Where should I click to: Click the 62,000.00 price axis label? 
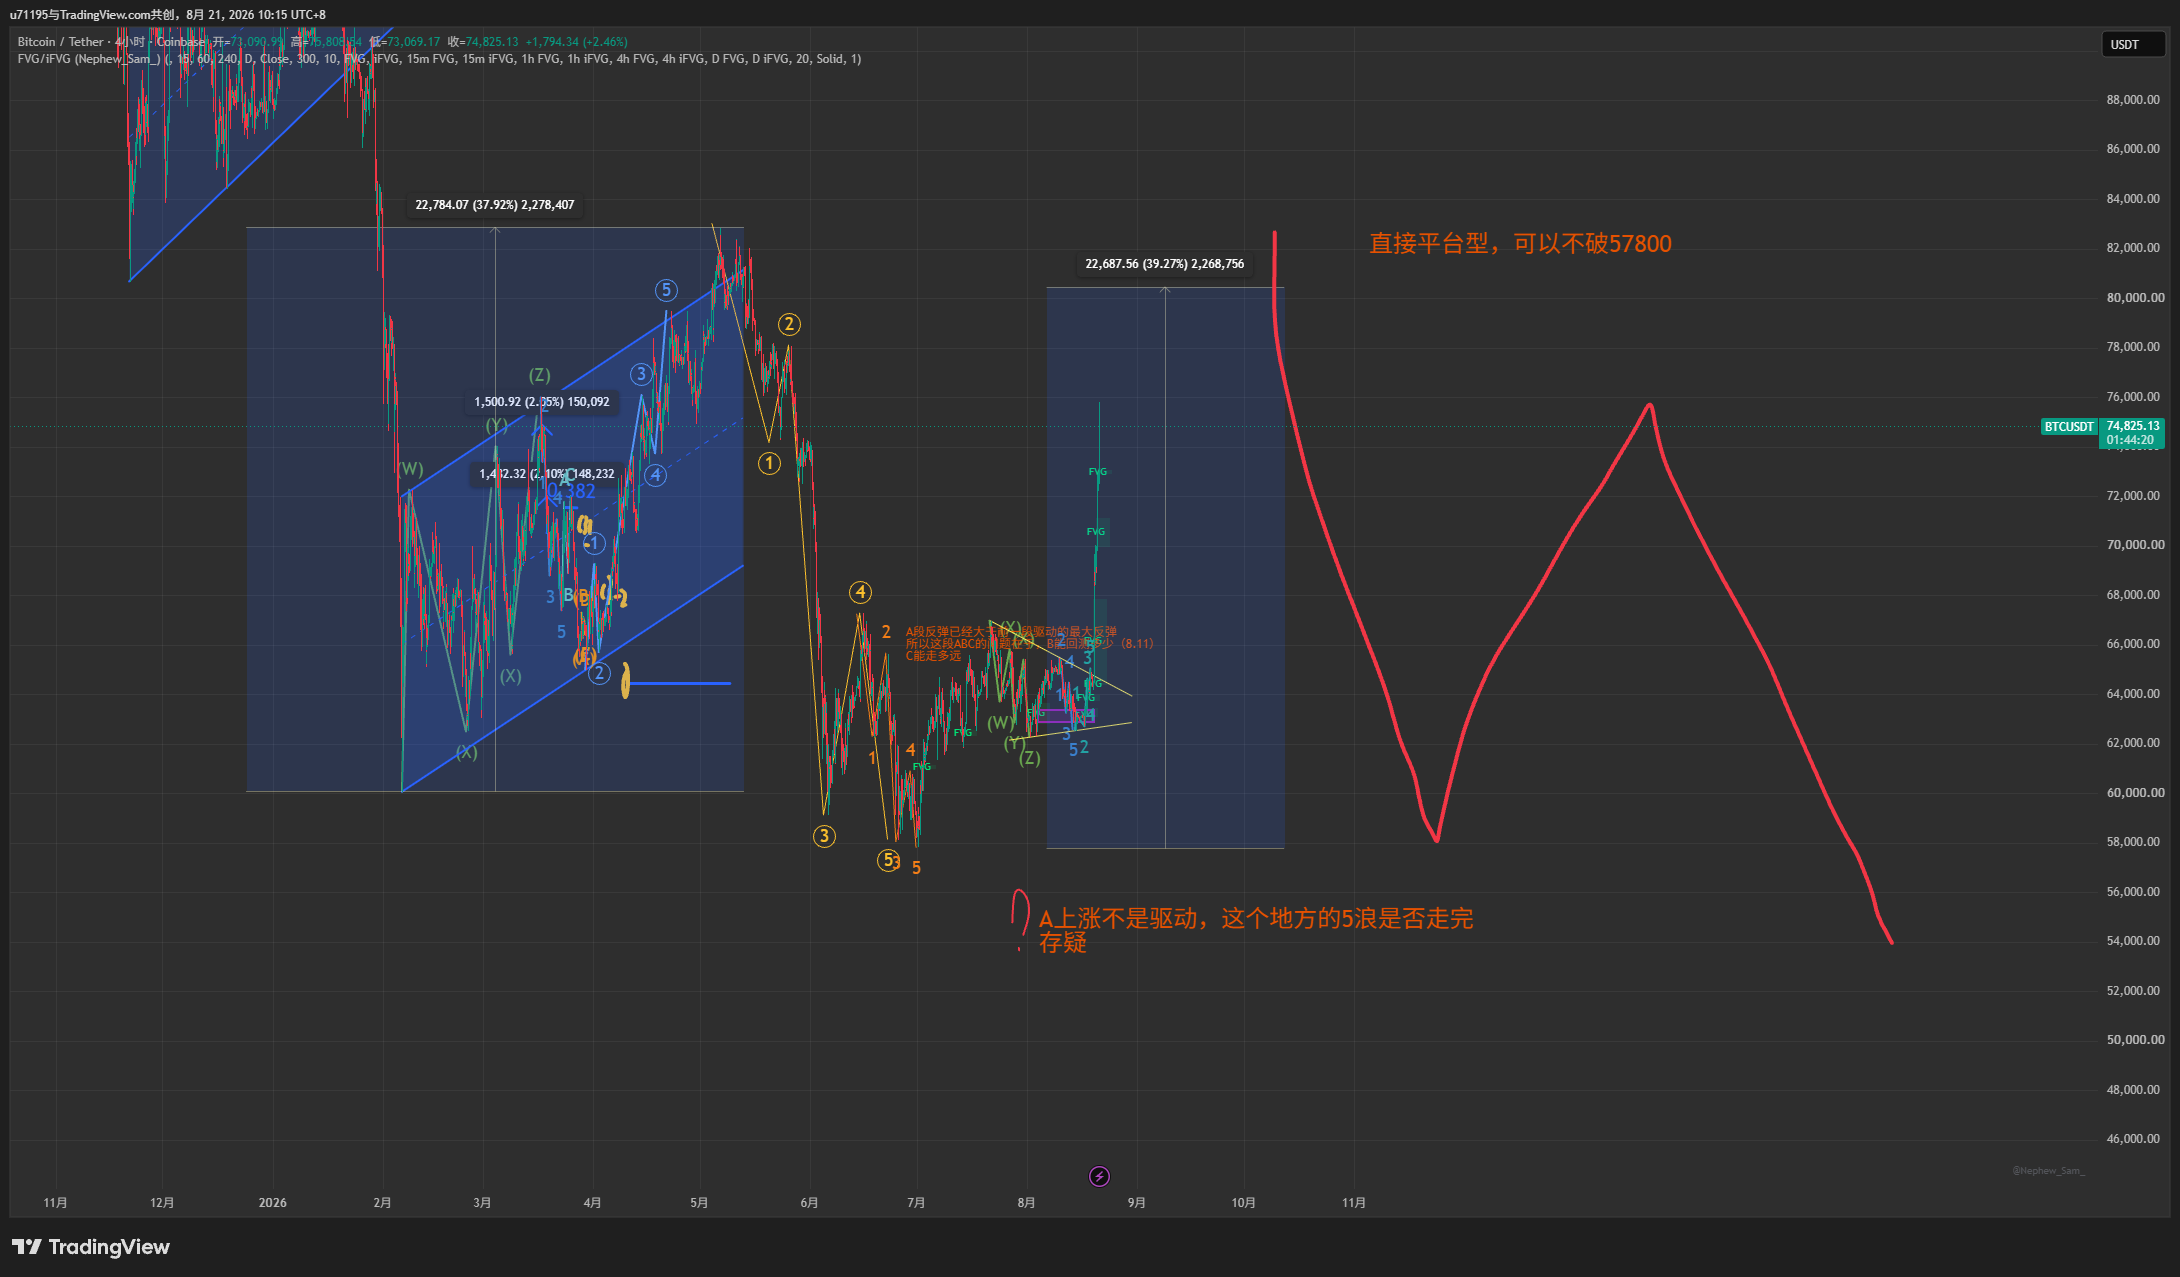(2133, 743)
